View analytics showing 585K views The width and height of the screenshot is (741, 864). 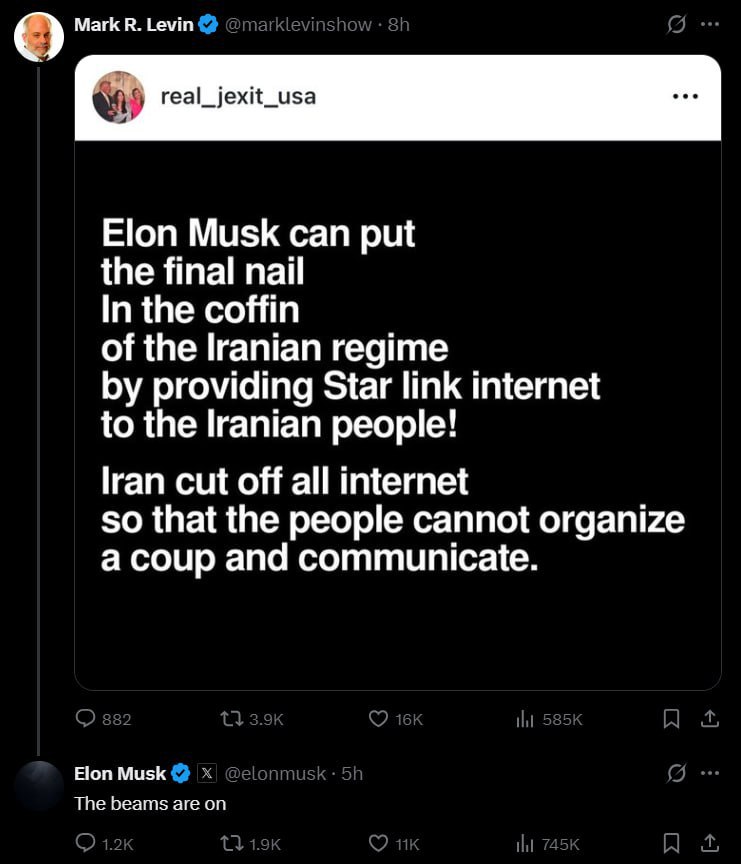549,719
